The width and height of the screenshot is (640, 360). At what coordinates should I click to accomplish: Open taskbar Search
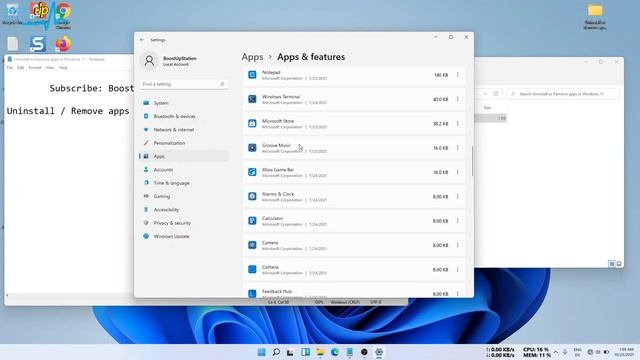tap(276, 352)
